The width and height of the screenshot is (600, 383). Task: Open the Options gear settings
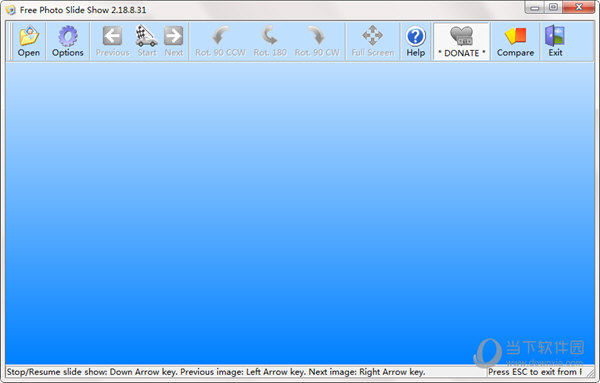coord(68,41)
